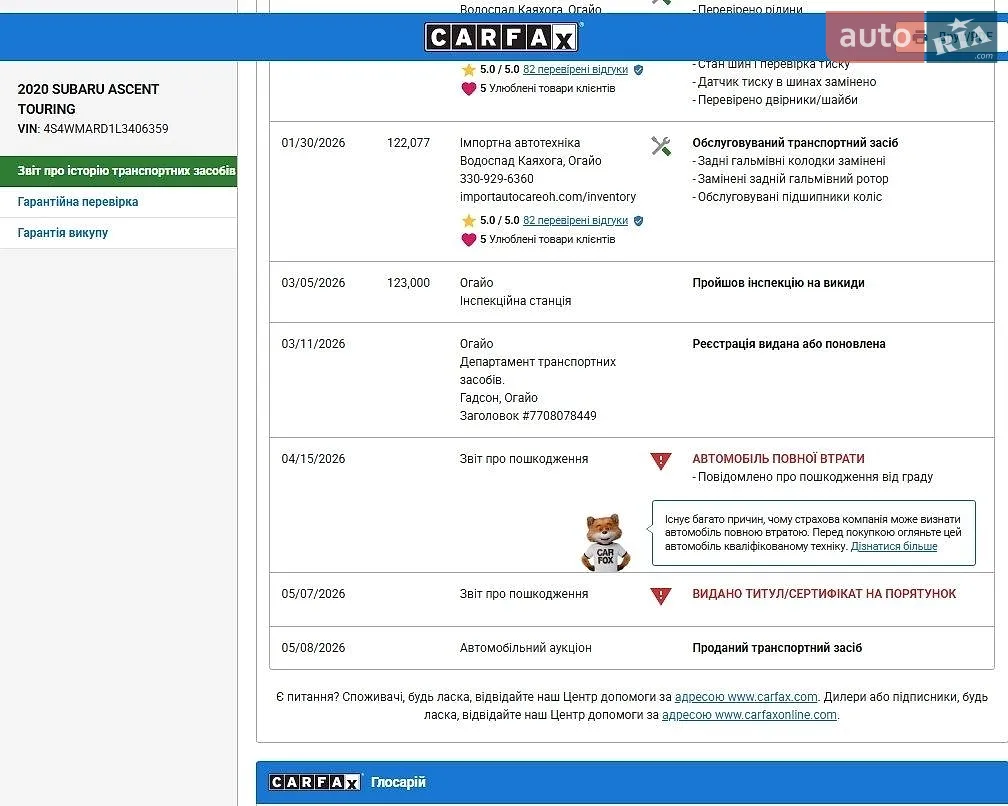Open Звіт про історію транспортних засобів tab
1008x806 pixels.
(119, 171)
